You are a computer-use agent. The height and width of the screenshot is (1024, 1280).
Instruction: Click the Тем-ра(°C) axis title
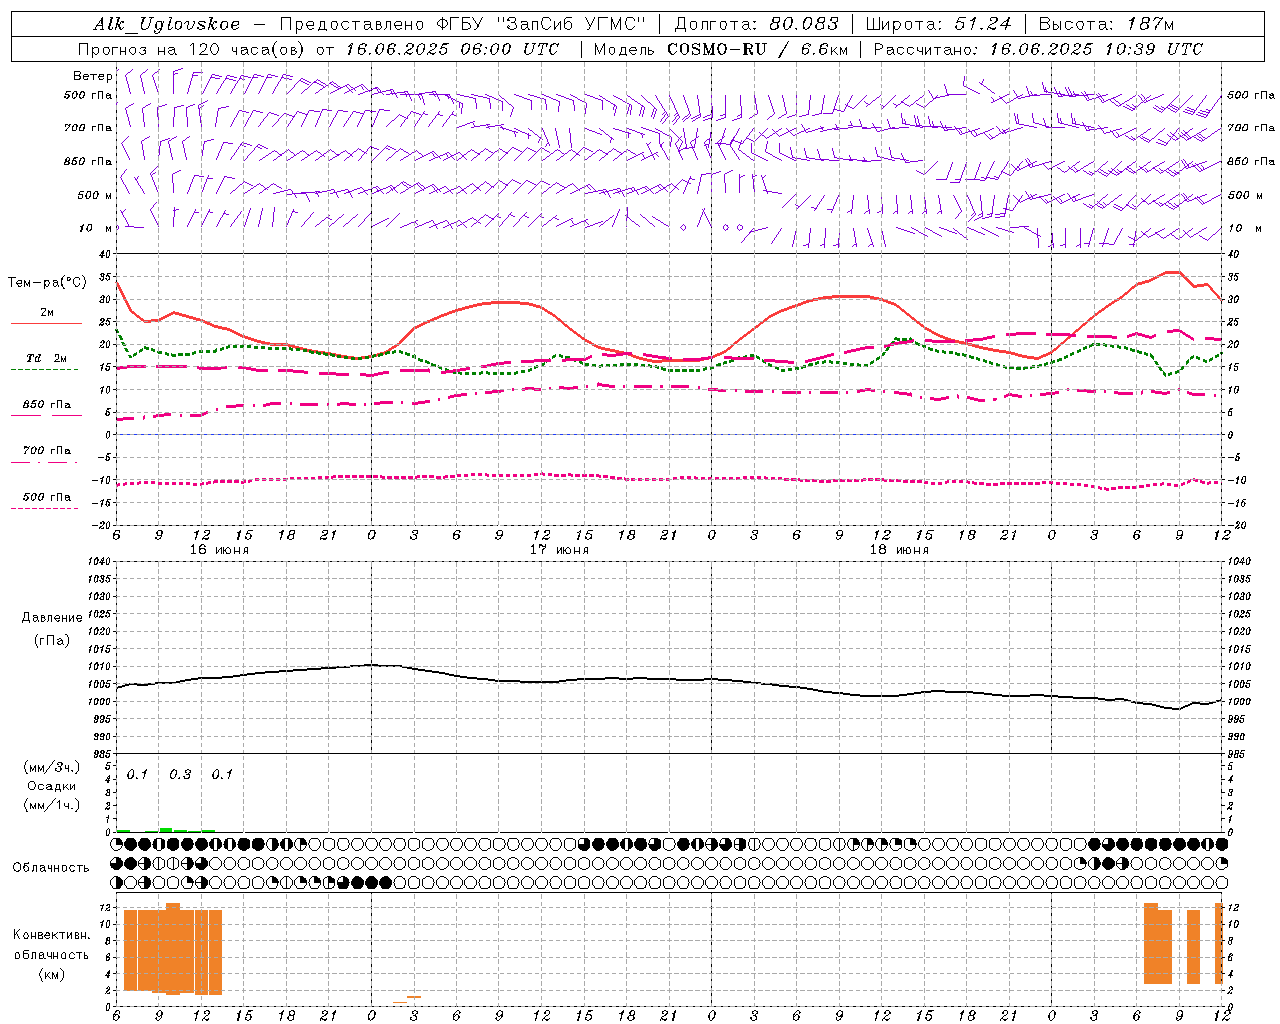pos(47,282)
